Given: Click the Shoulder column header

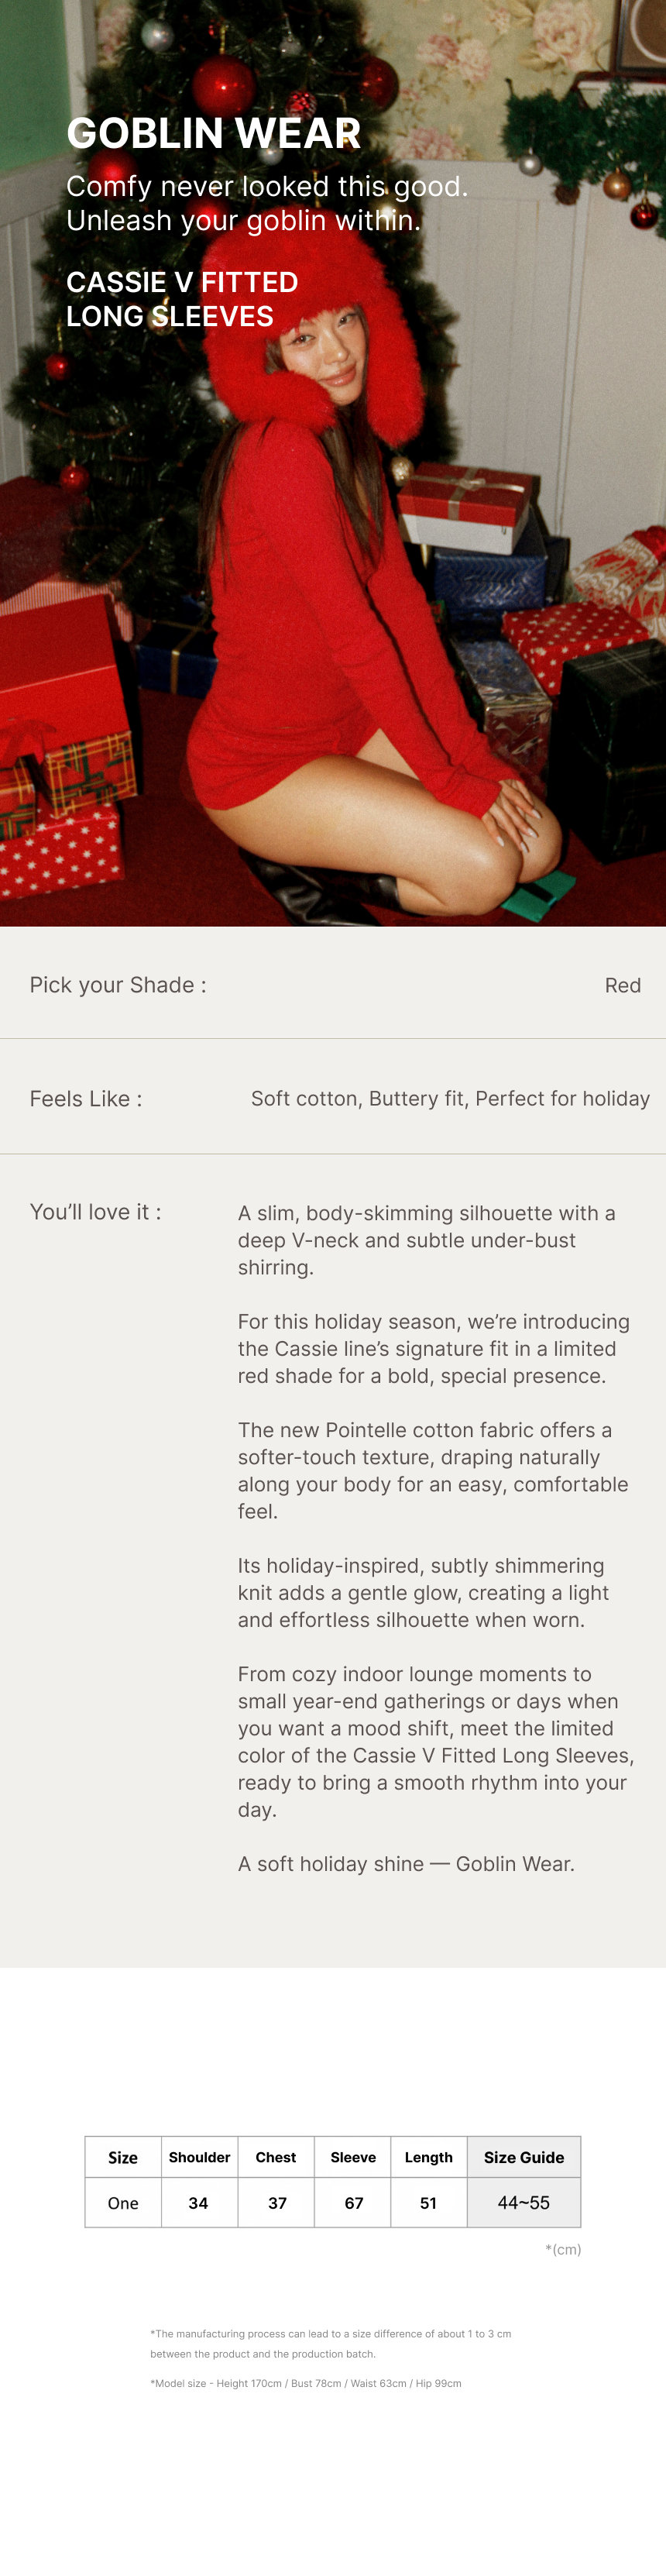Looking at the screenshot, I should click(199, 2157).
